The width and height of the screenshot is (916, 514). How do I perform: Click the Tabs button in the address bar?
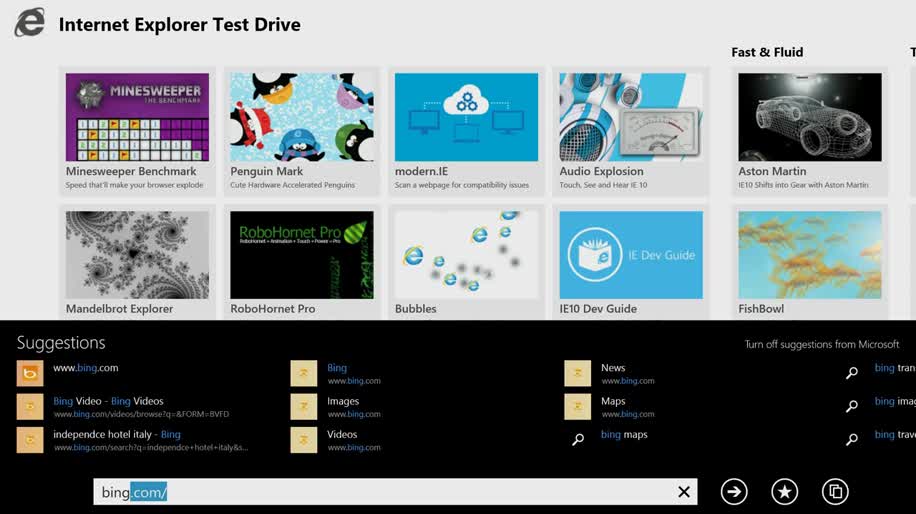(x=835, y=492)
